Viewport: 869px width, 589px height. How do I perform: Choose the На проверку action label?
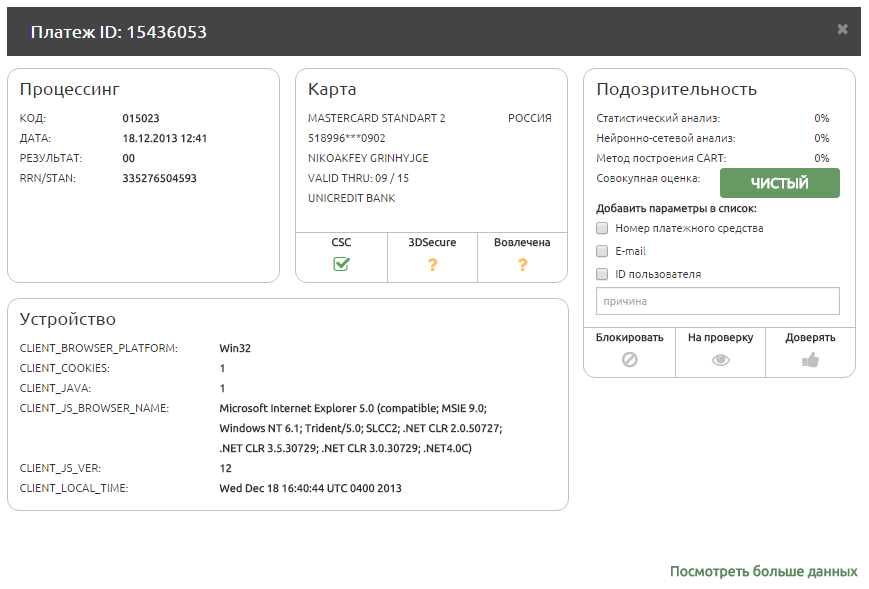point(720,338)
